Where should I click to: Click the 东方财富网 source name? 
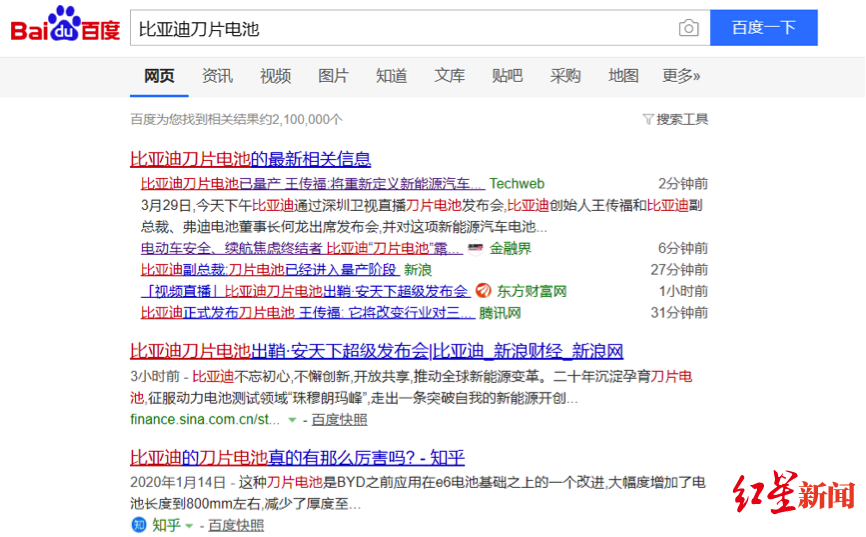[531, 291]
